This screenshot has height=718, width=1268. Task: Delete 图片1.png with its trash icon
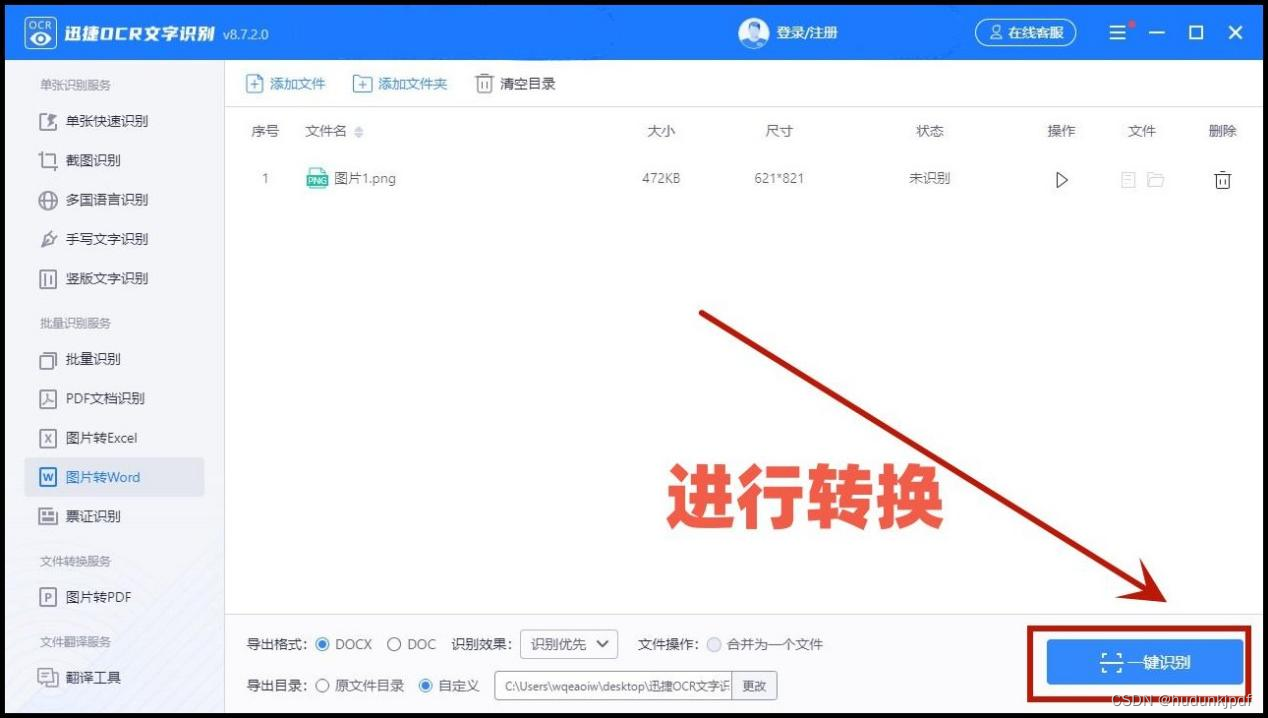pyautogui.click(x=1222, y=180)
